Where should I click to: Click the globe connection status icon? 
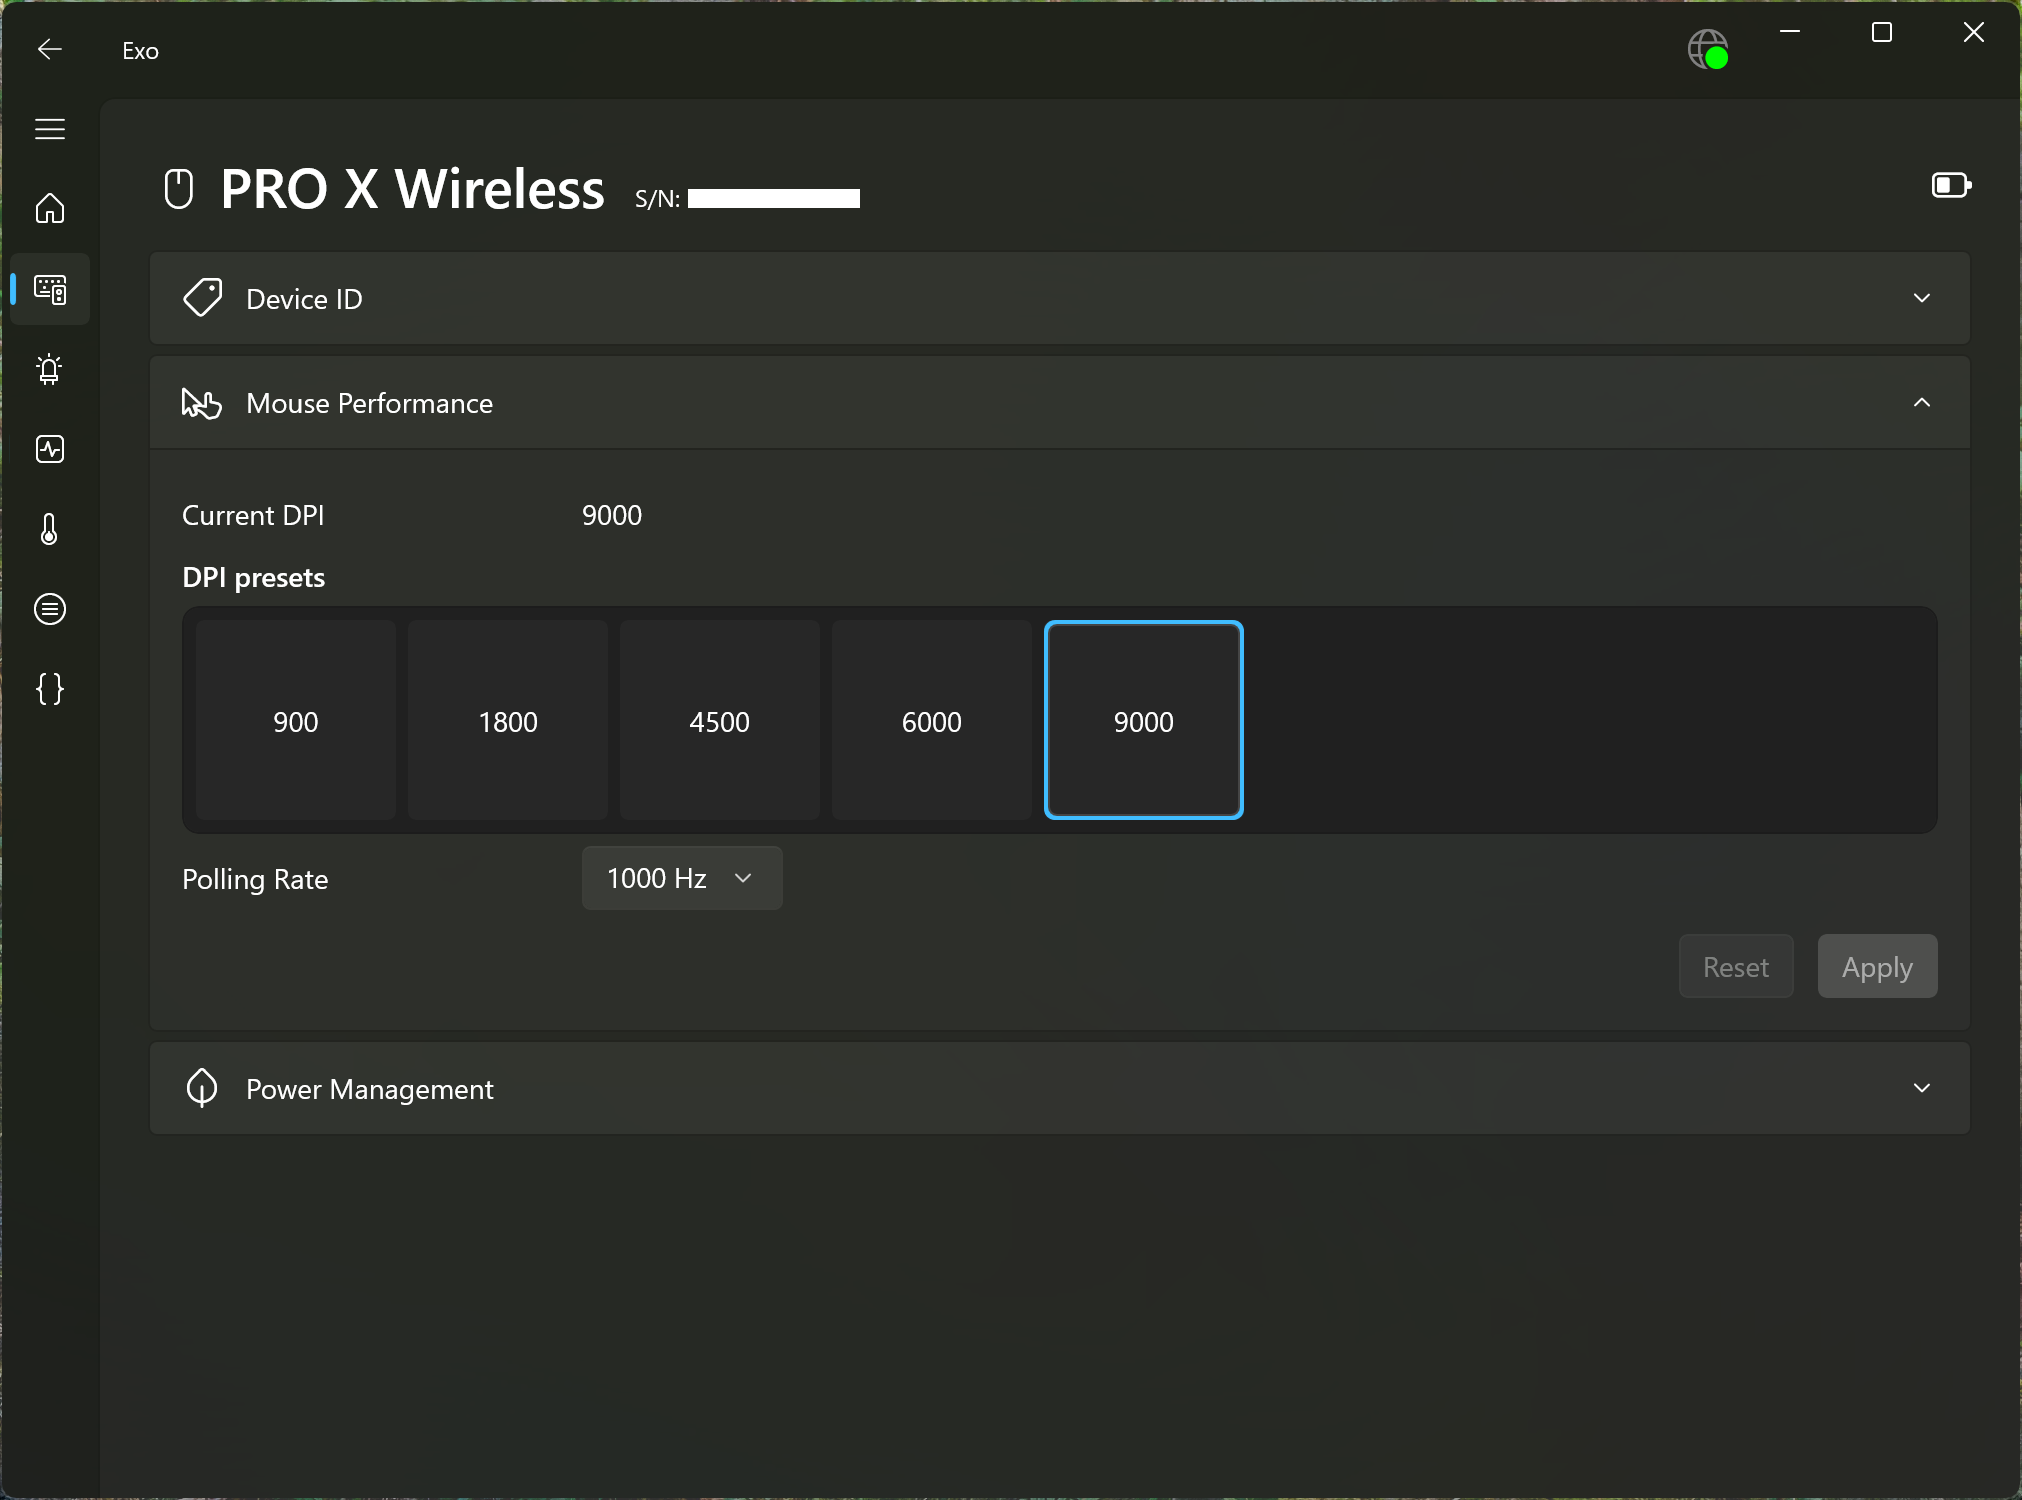[1708, 49]
